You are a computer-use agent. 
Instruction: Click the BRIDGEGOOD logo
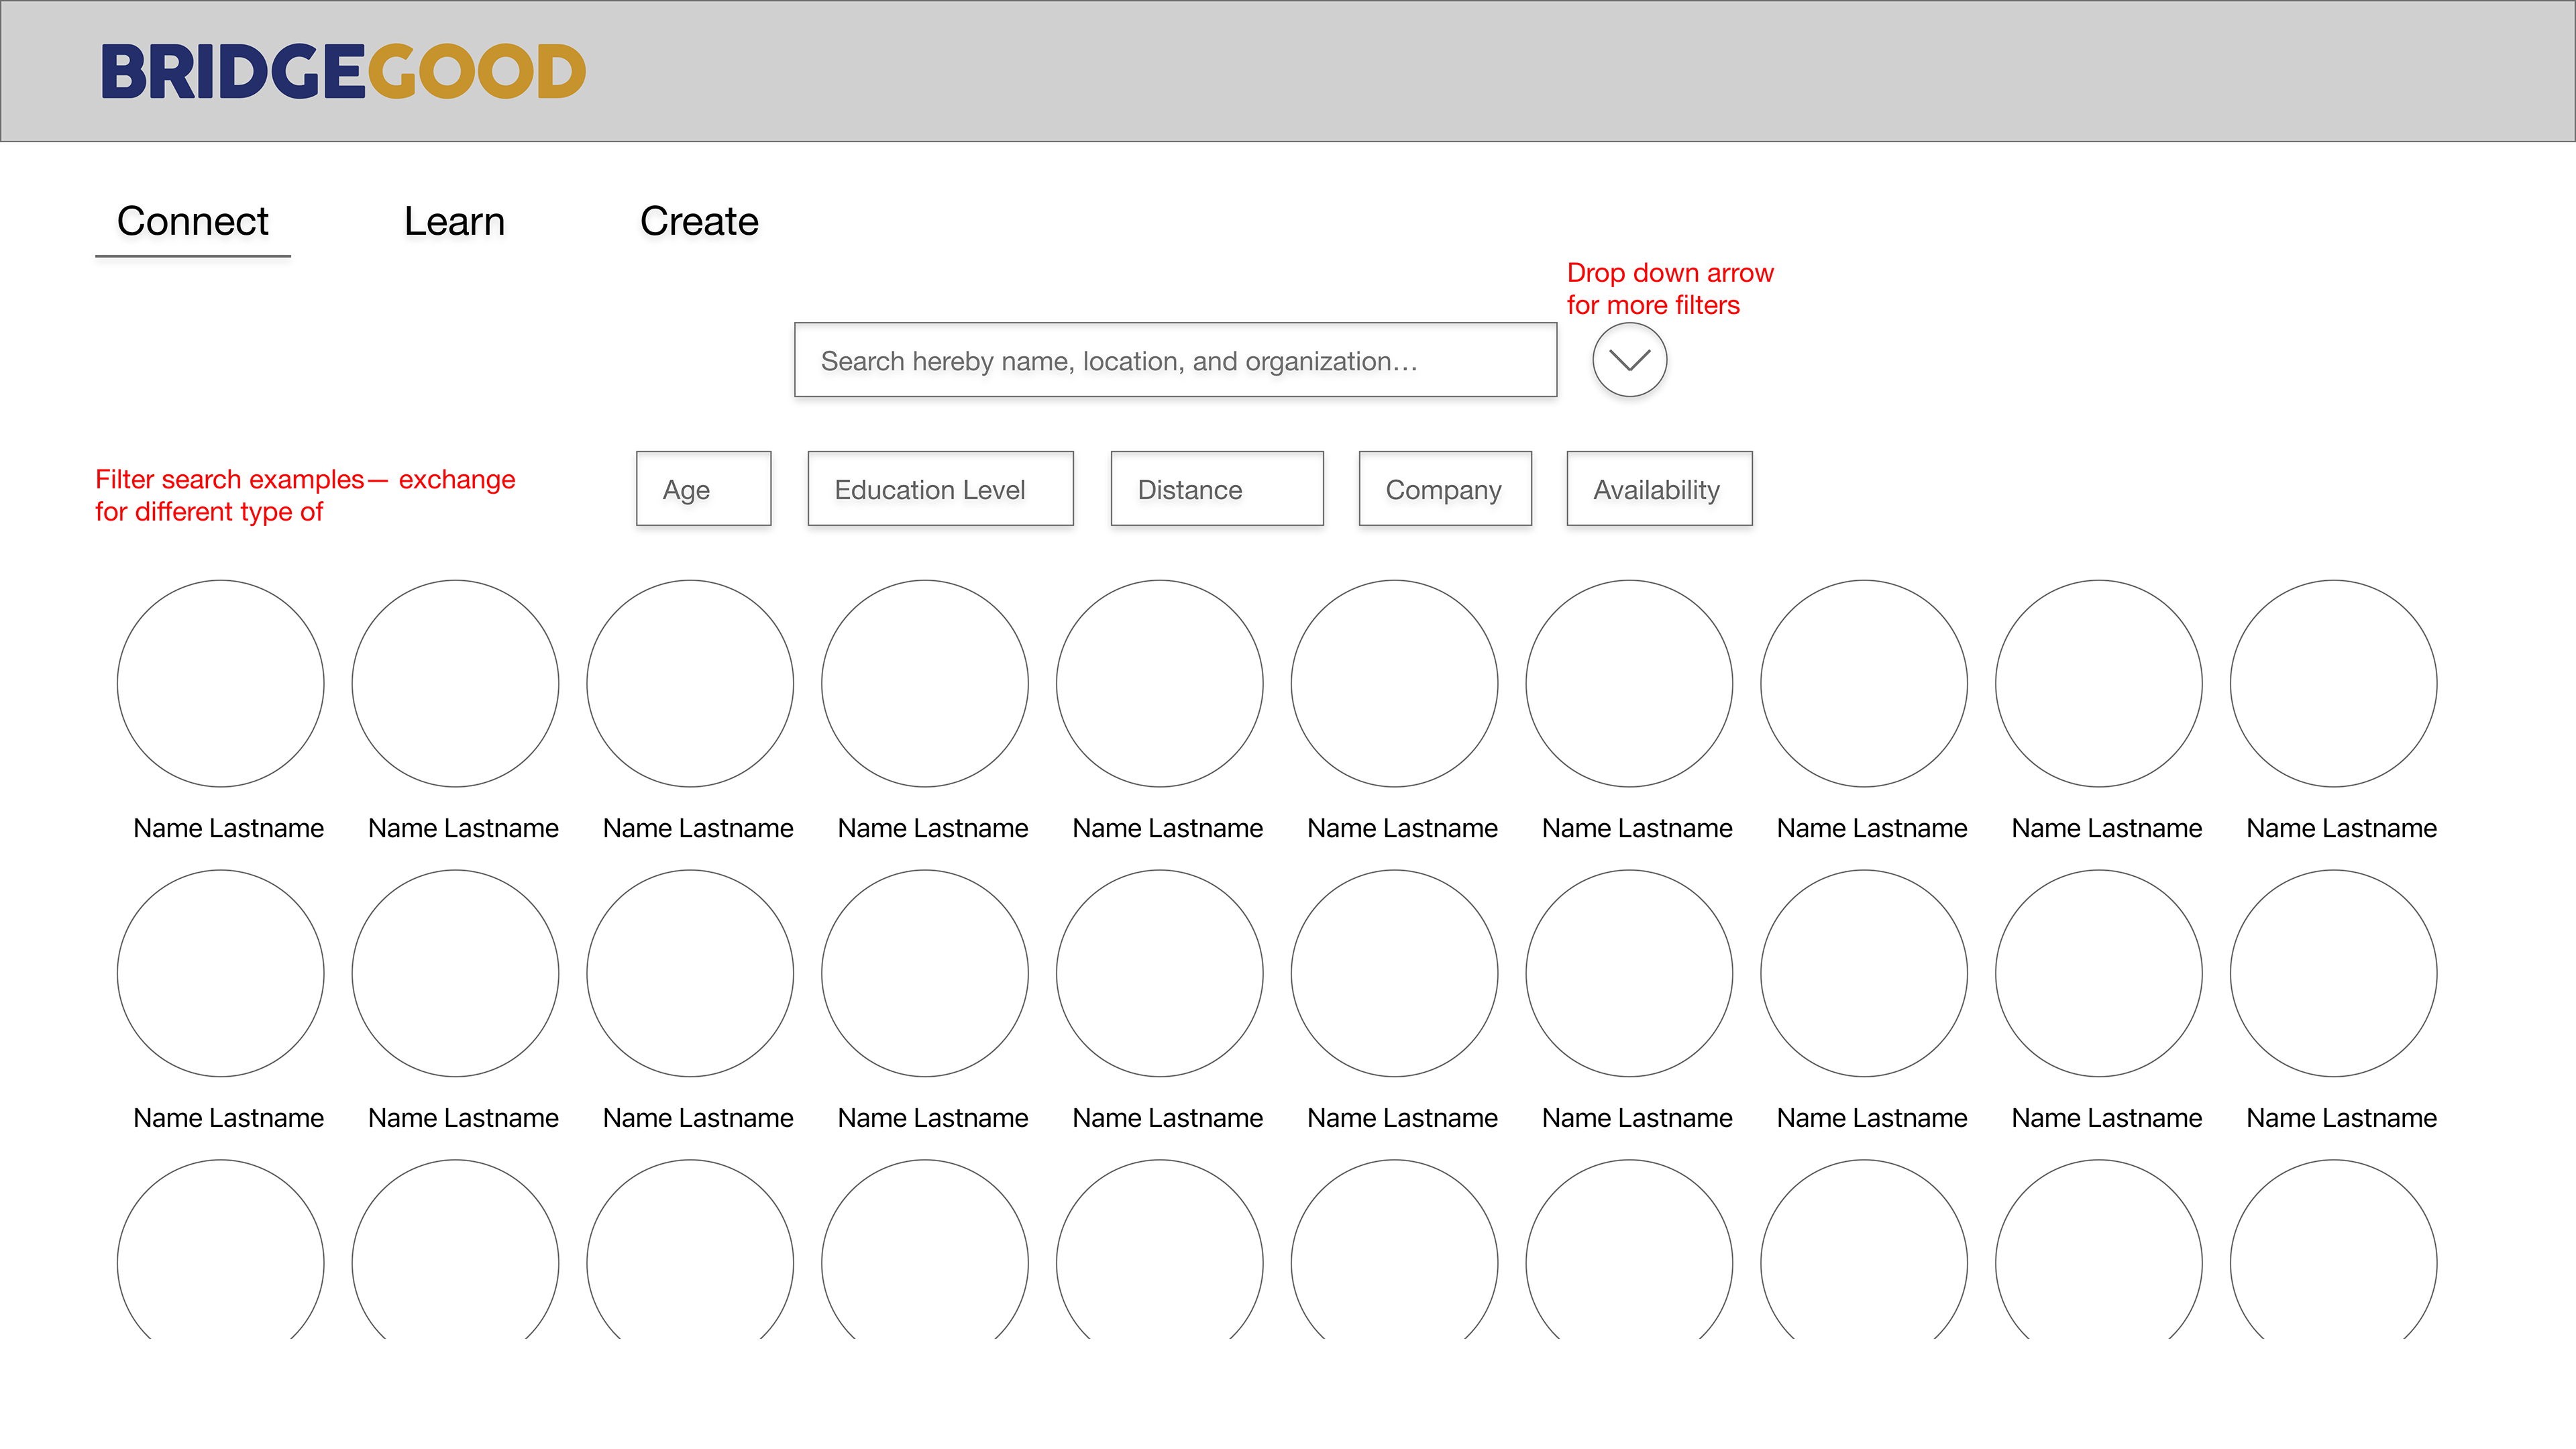click(x=343, y=71)
